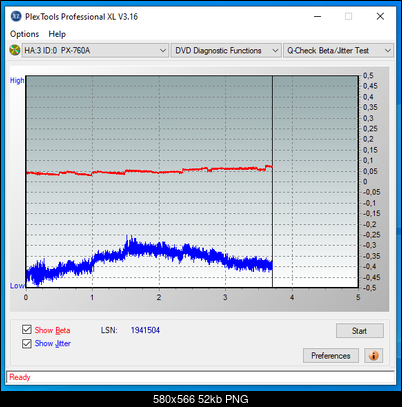Open the Help menu
This screenshot has height=407, width=402.
pyautogui.click(x=57, y=34)
